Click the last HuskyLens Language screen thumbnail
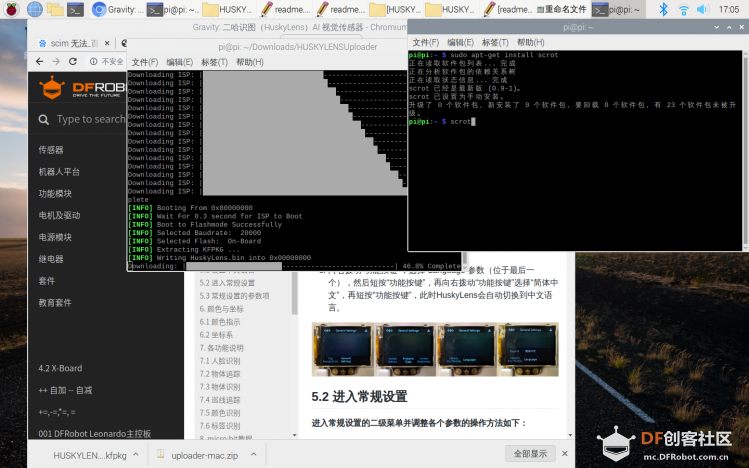This screenshot has width=749, height=468. 528,350
